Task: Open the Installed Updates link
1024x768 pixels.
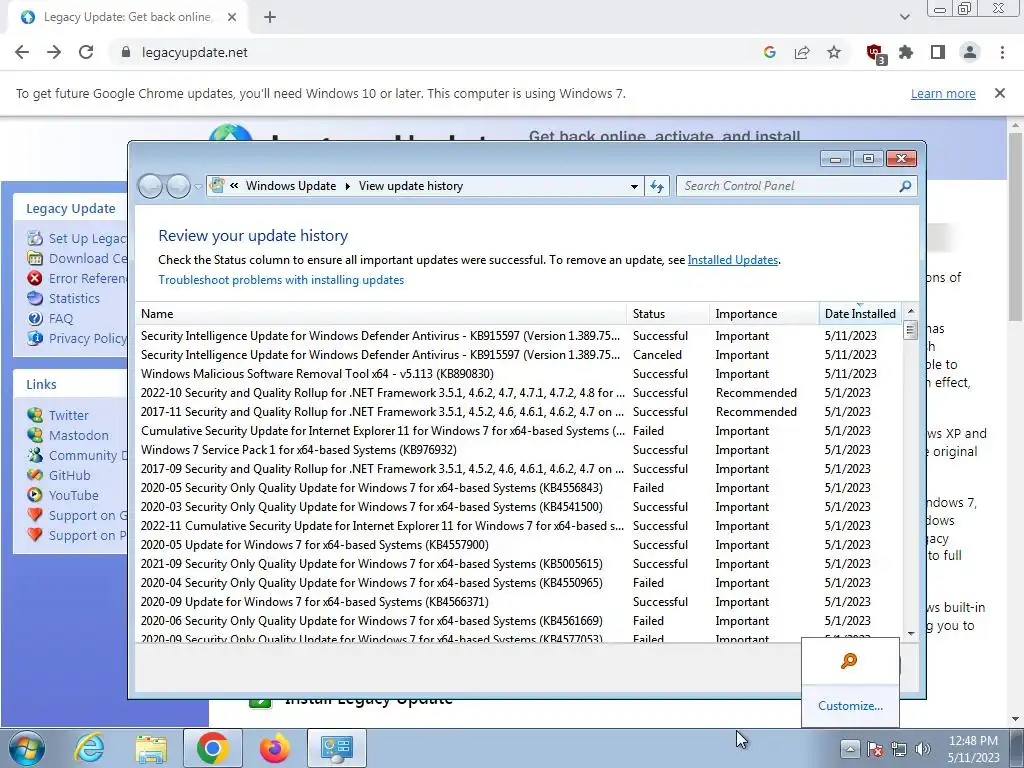Action: click(733, 260)
